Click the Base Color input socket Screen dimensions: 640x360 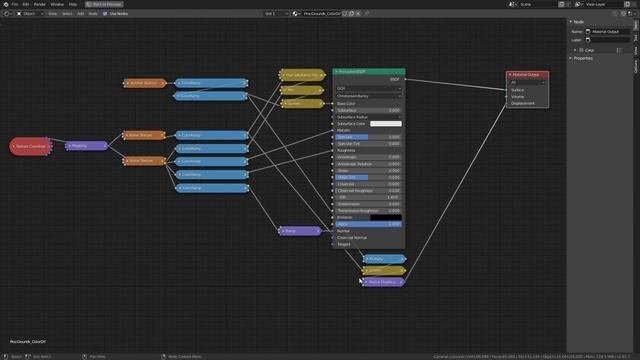(333, 104)
